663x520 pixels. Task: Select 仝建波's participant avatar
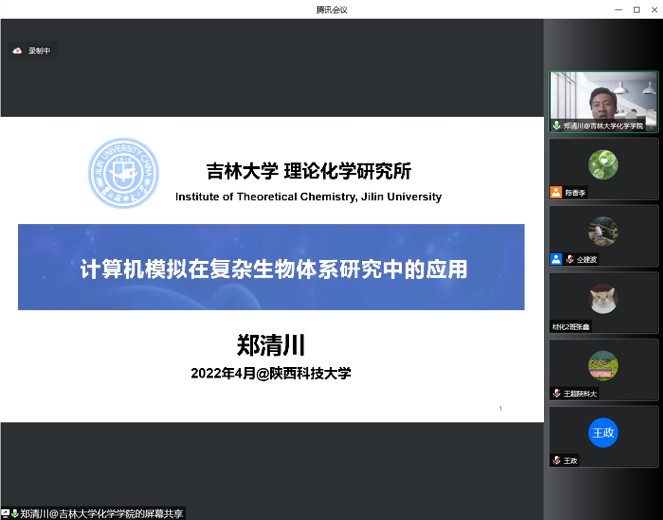pos(603,230)
